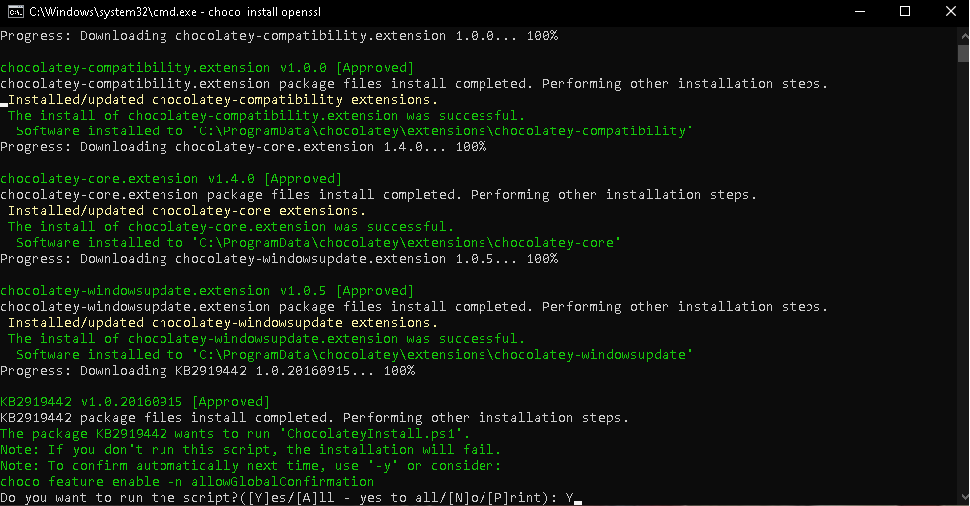
Task: Click 'KB2919442 v1.0.20160915 [Approved]' line
Action: click(135, 402)
